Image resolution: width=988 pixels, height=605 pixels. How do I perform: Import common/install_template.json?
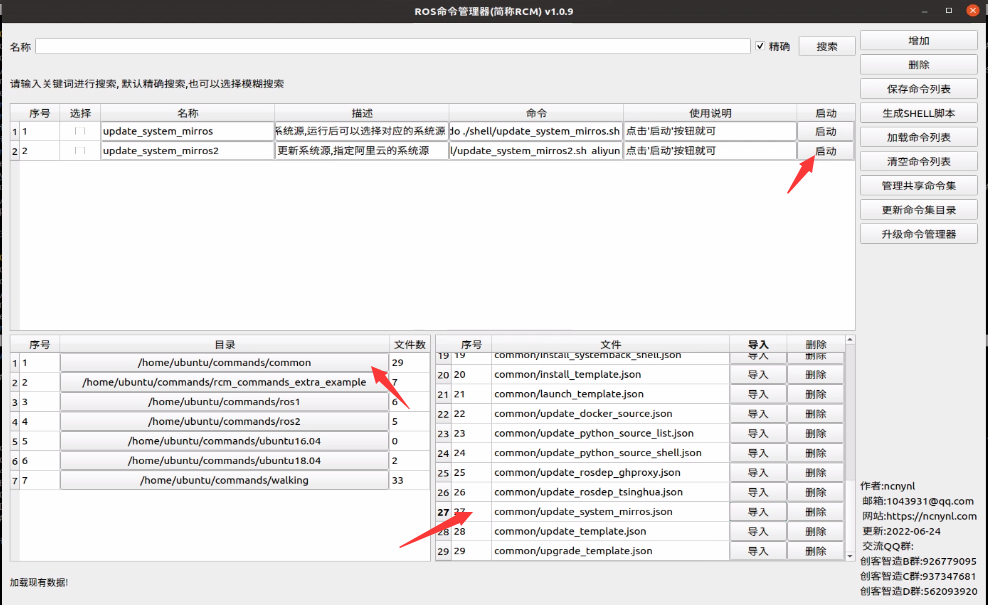pyautogui.click(x=758, y=374)
